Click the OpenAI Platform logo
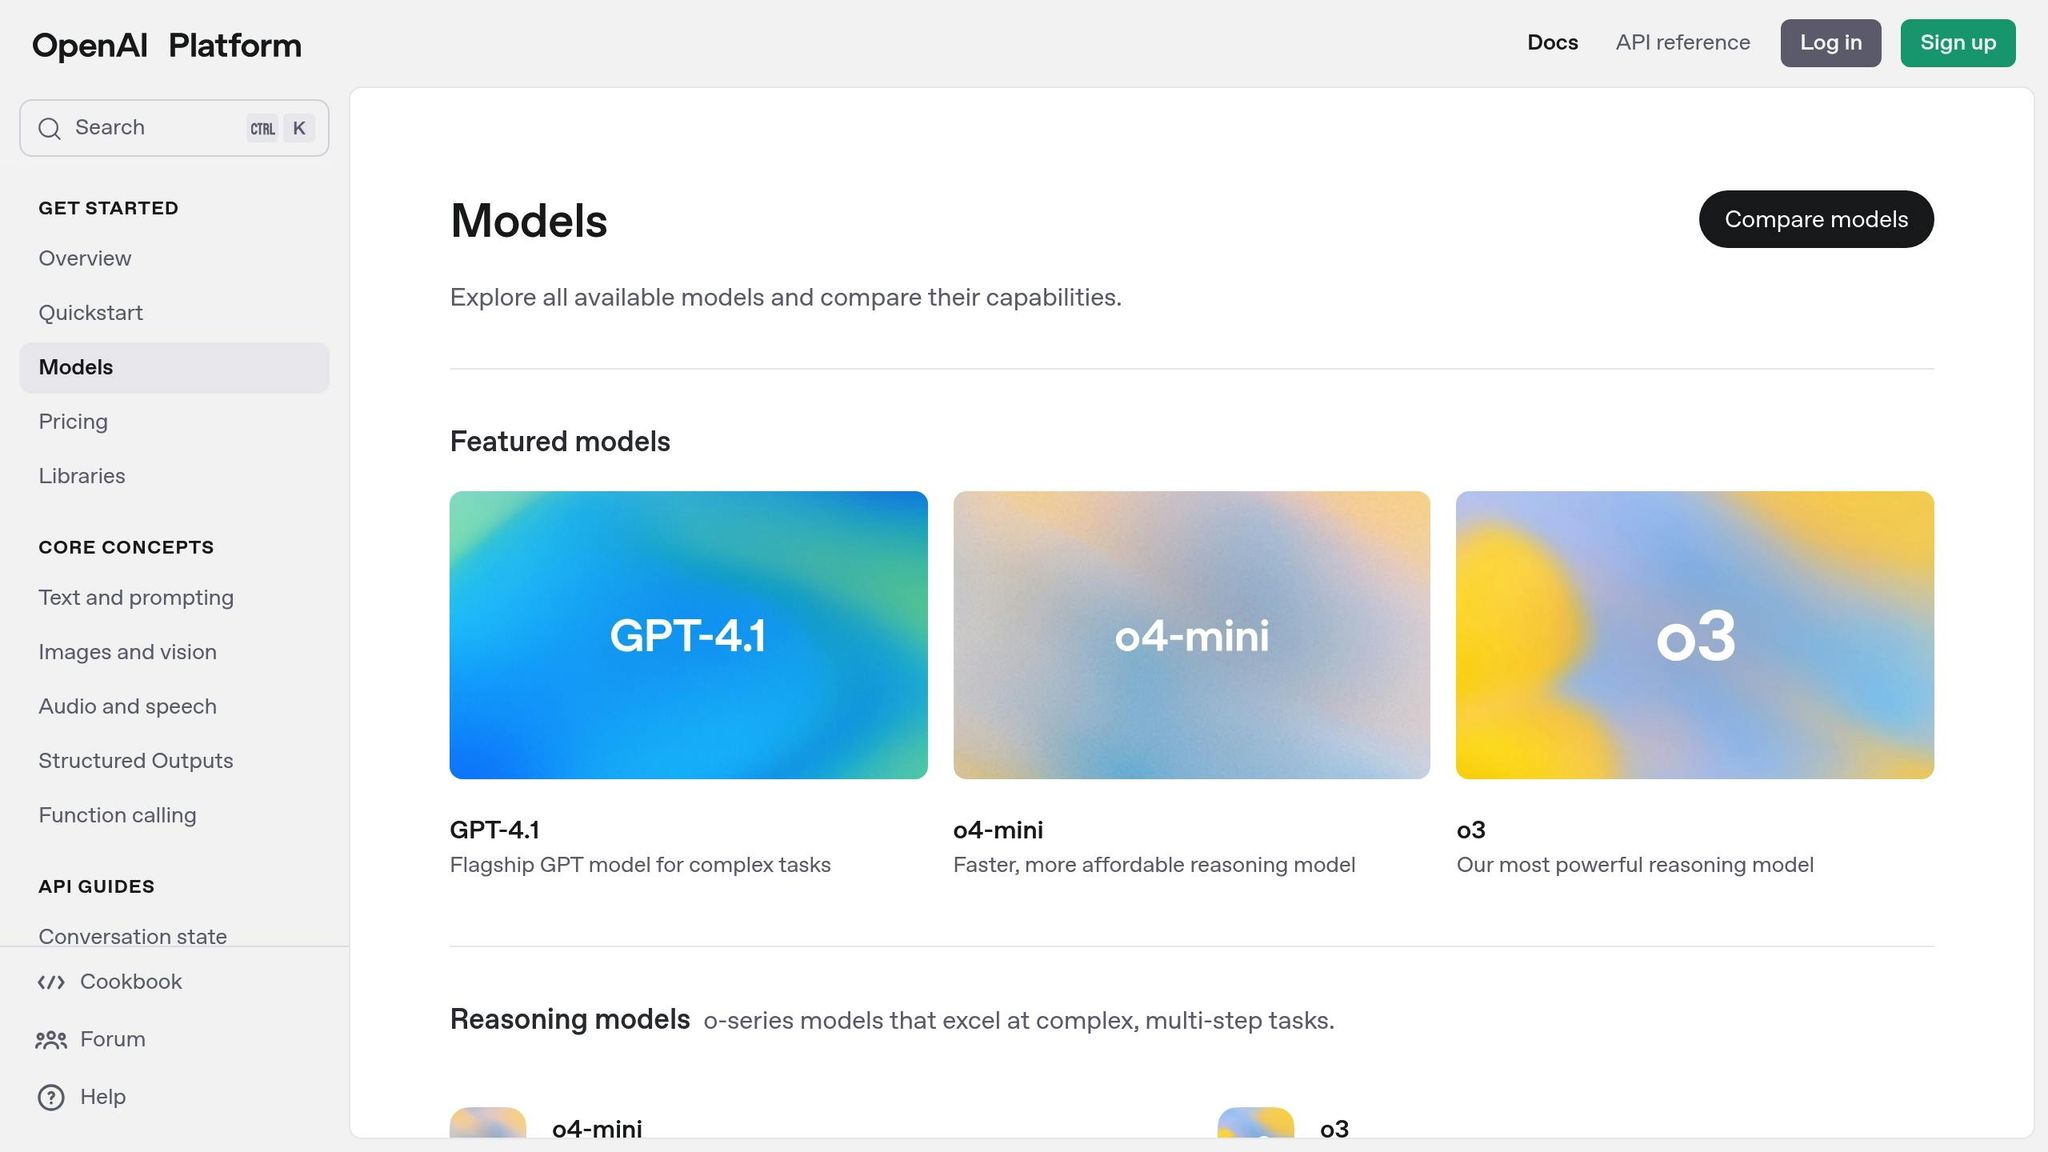Image resolution: width=2048 pixels, height=1152 pixels. (x=166, y=45)
